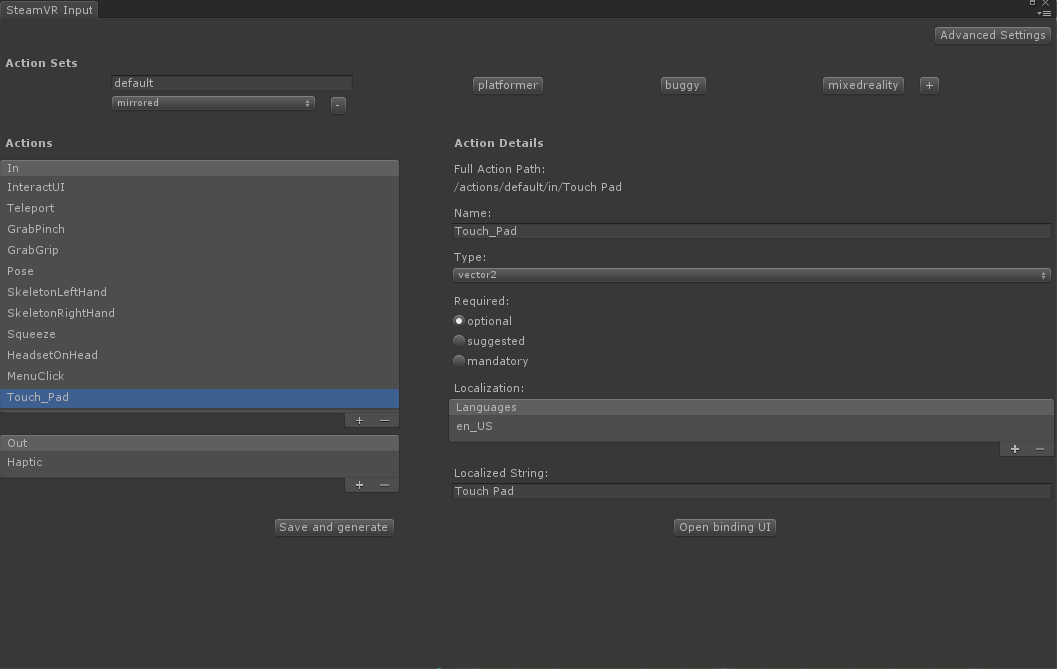Switch to the platformer action set
This screenshot has width=1057, height=669.
point(507,85)
